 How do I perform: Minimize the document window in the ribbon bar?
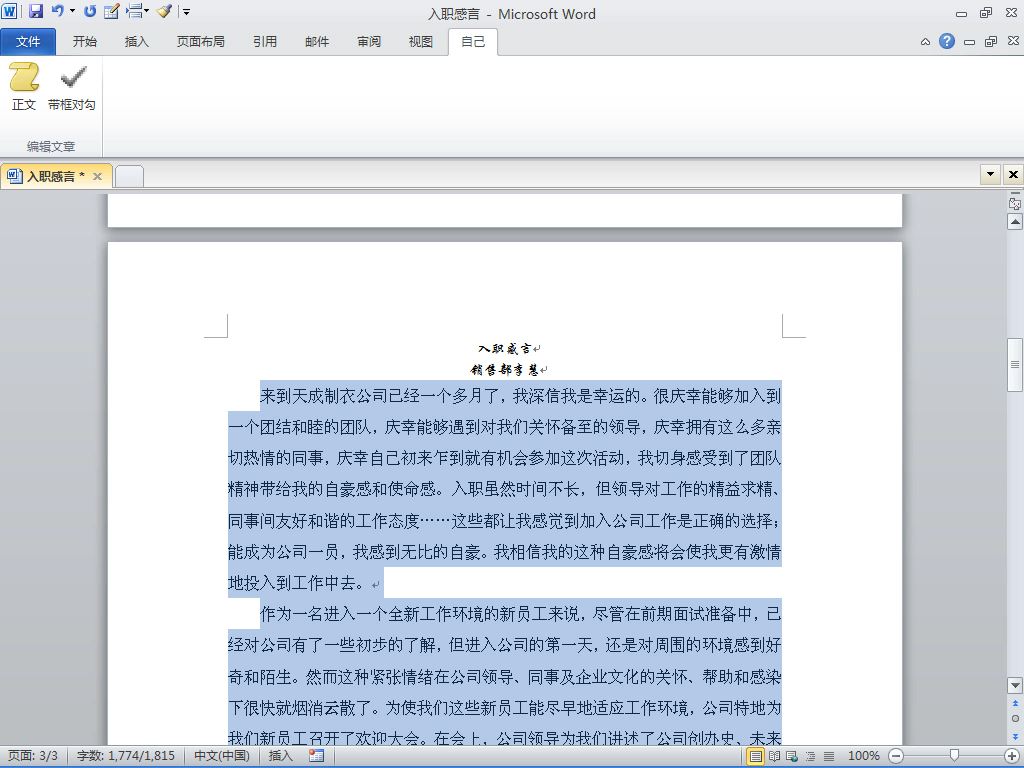point(970,42)
